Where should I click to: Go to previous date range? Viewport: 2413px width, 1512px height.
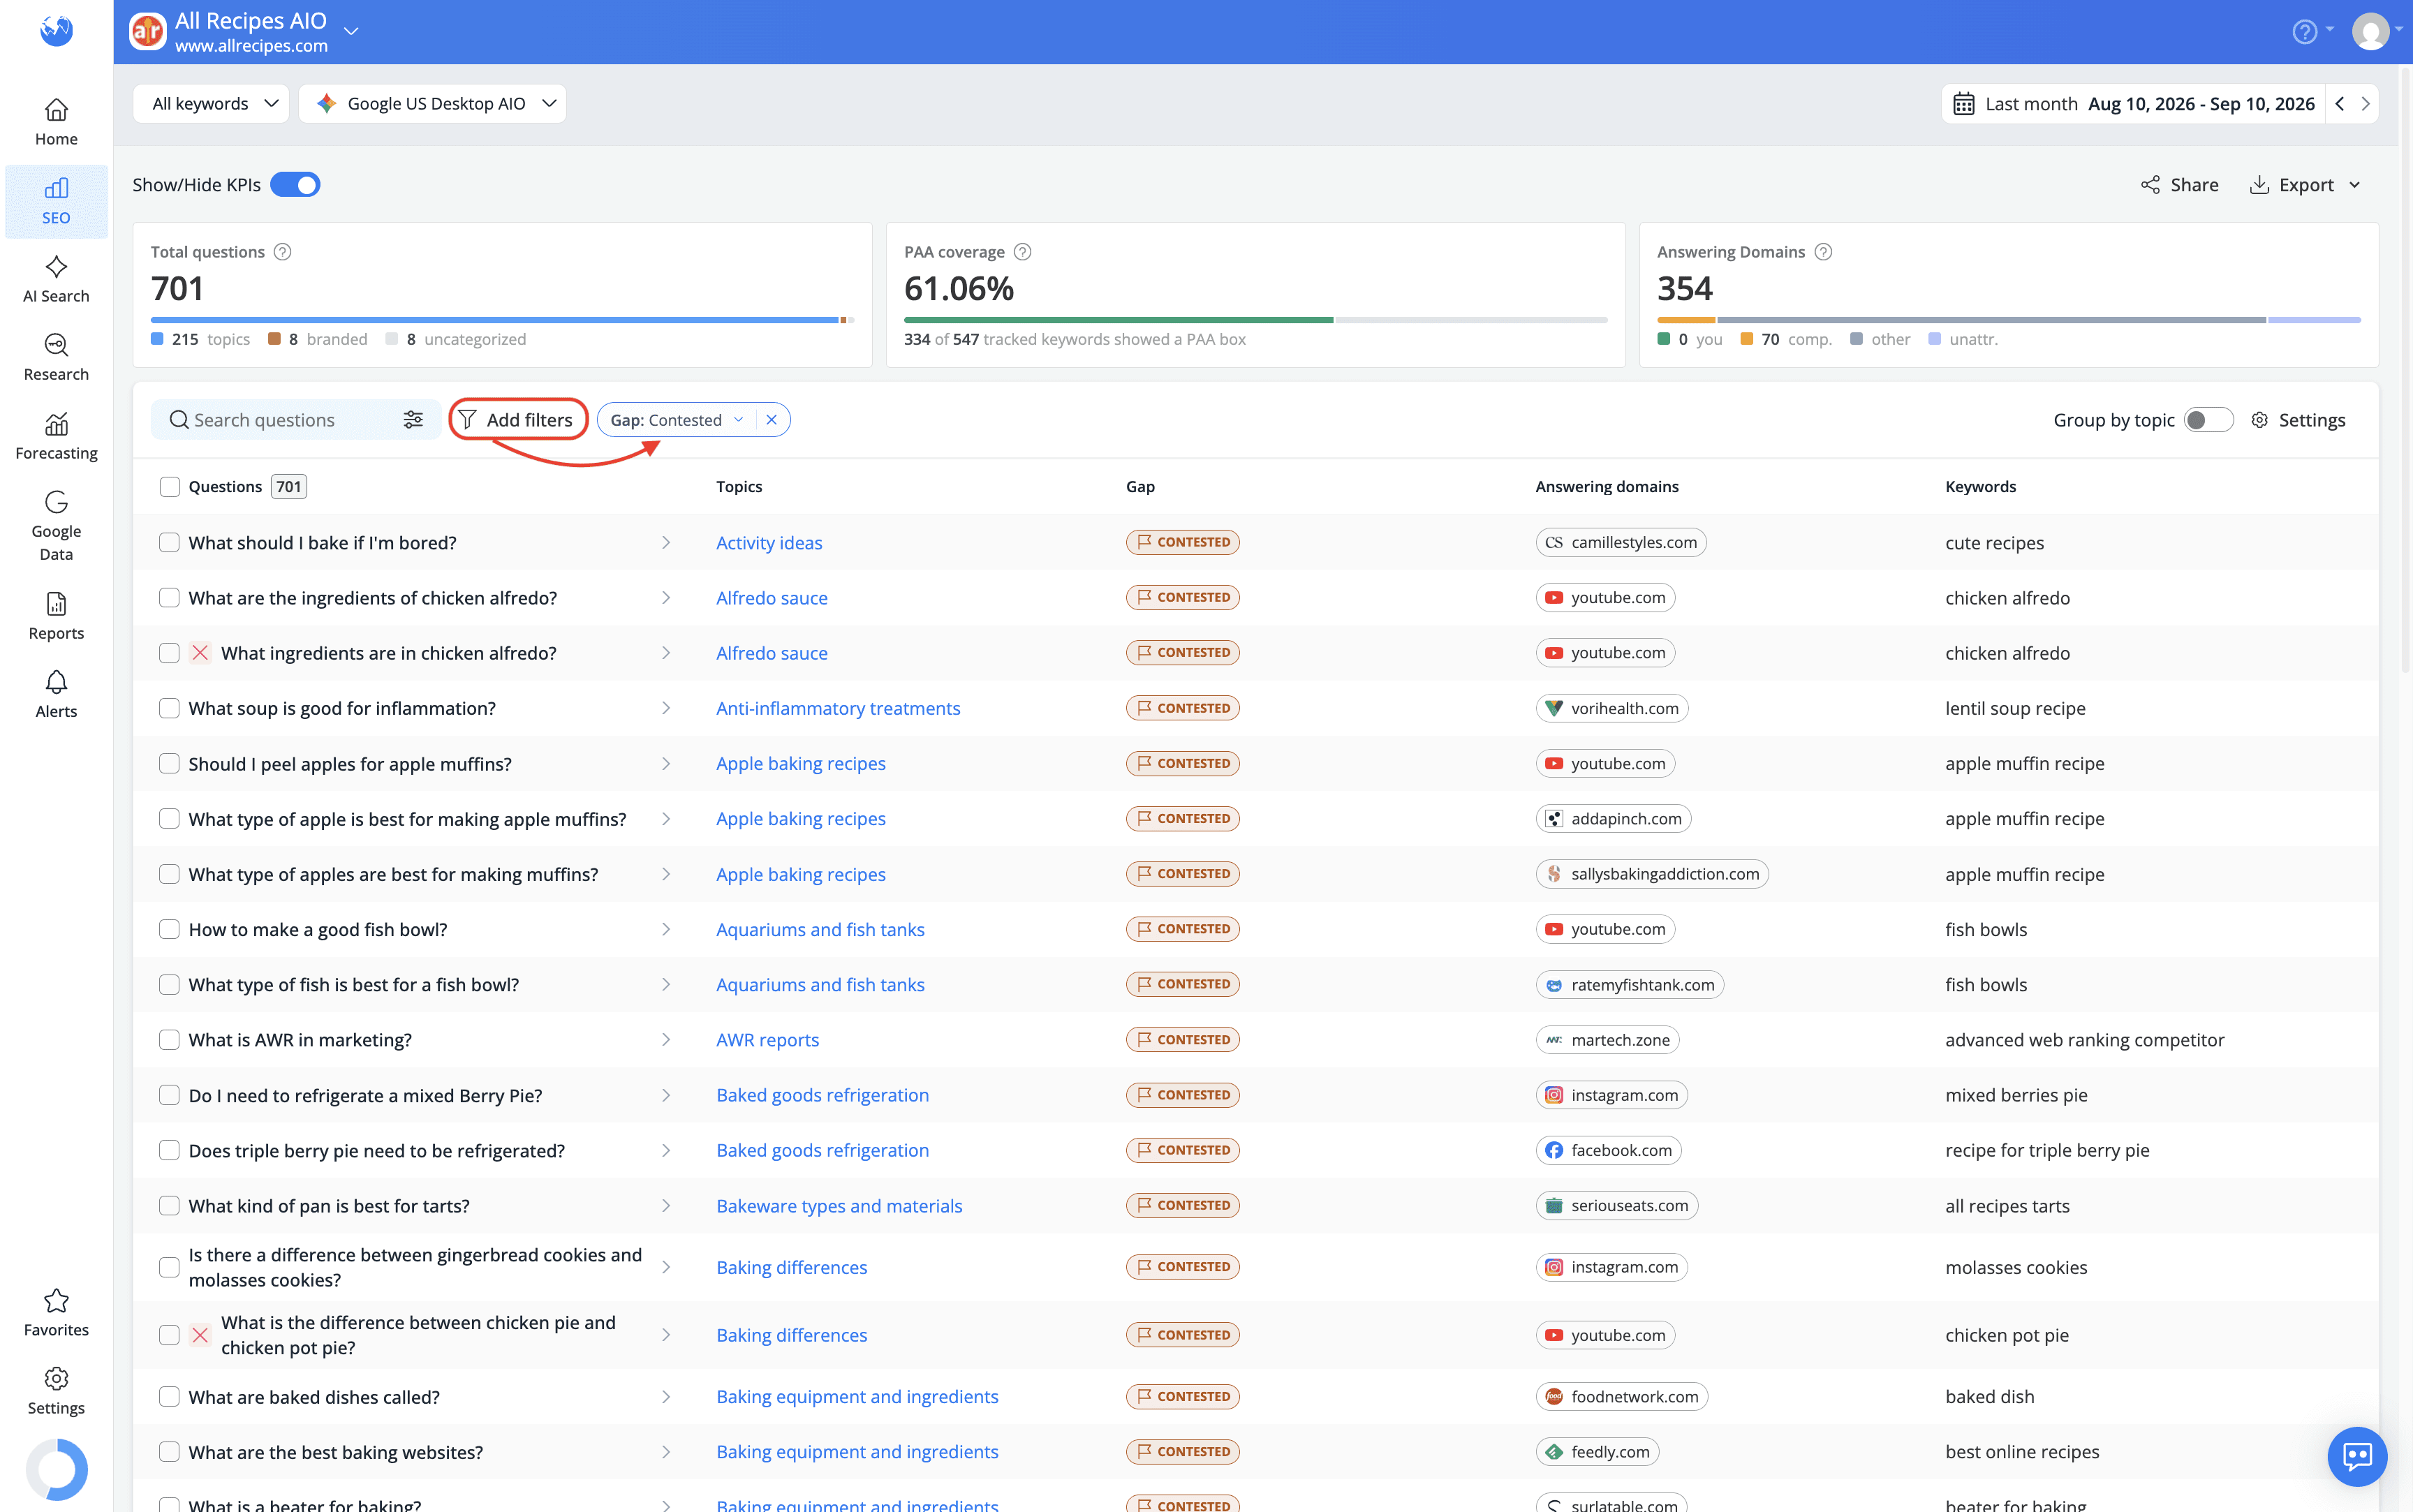pyautogui.click(x=2339, y=104)
